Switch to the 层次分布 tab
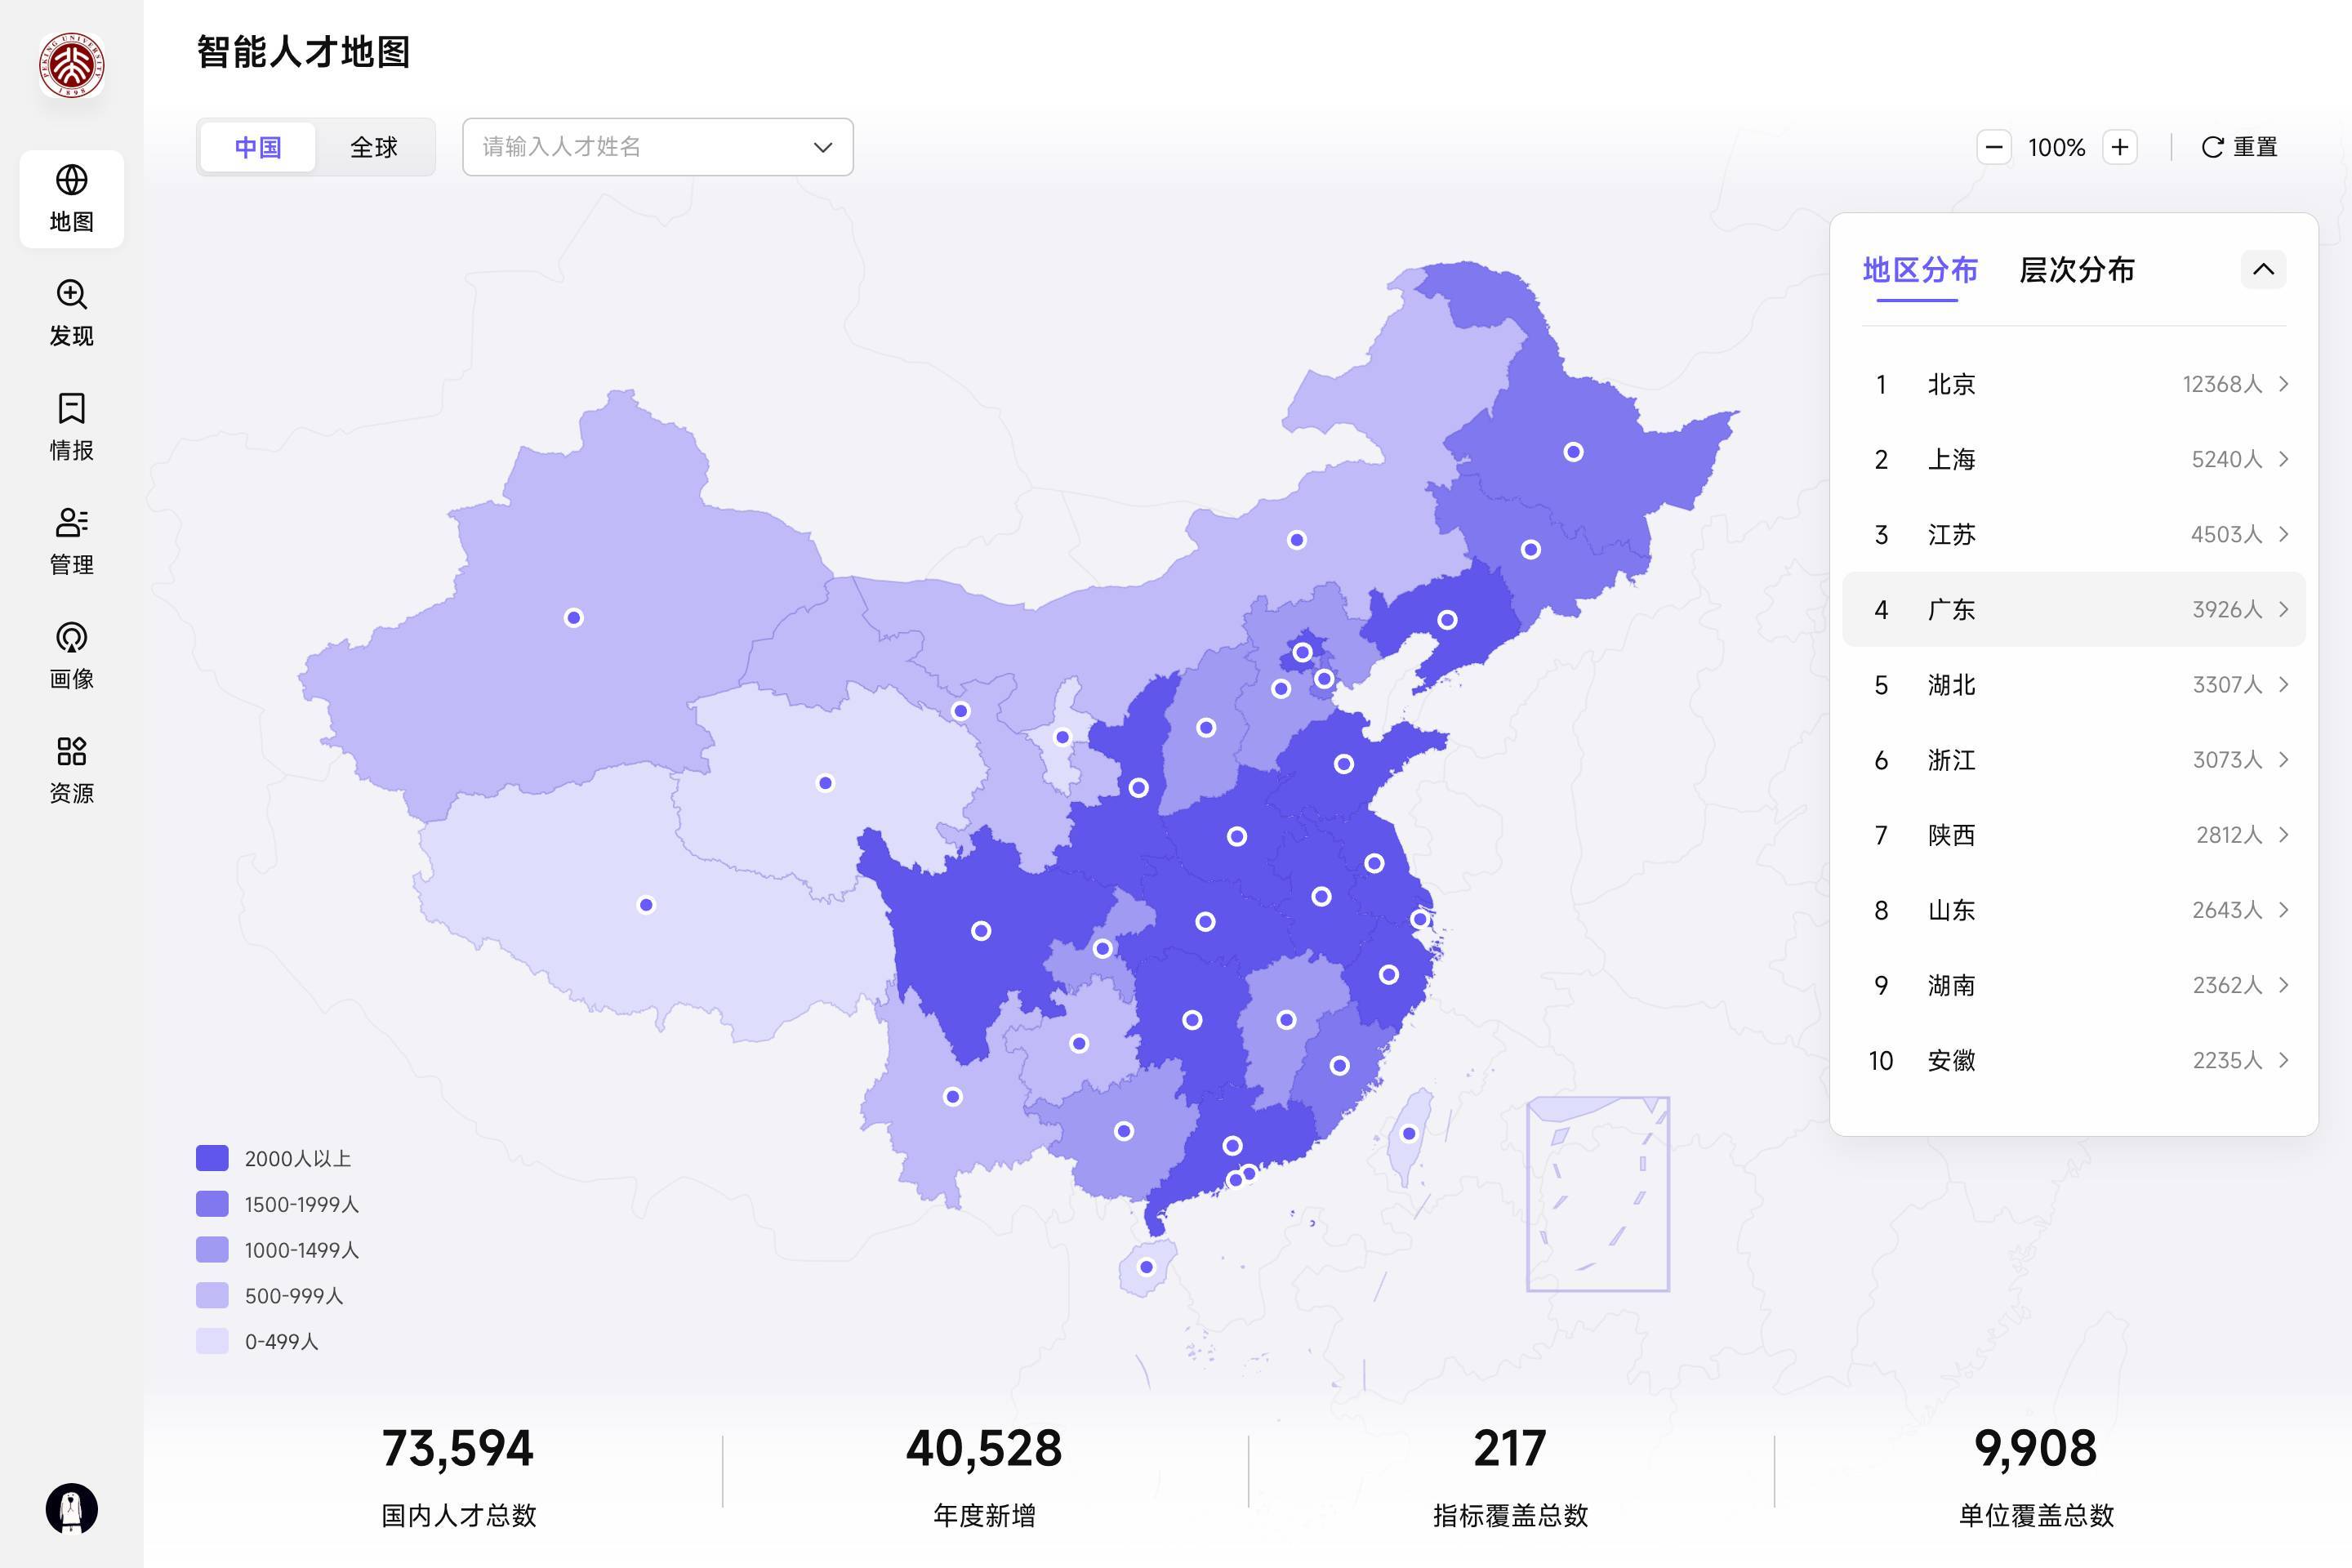The height and width of the screenshot is (1568, 2352). click(2076, 270)
